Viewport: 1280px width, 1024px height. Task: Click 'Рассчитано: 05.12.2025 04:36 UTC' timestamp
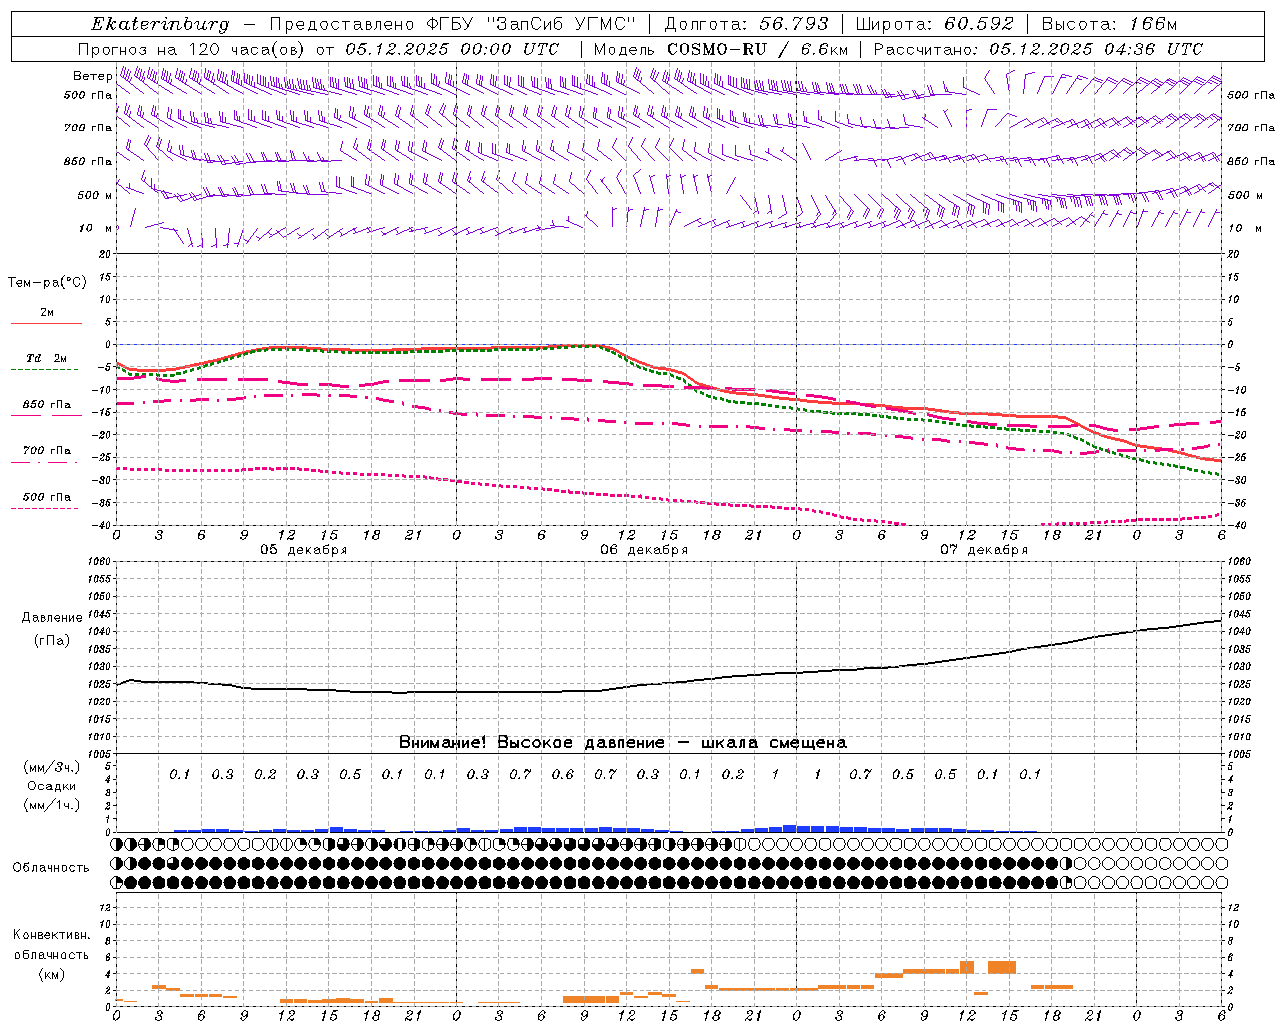(1038, 49)
